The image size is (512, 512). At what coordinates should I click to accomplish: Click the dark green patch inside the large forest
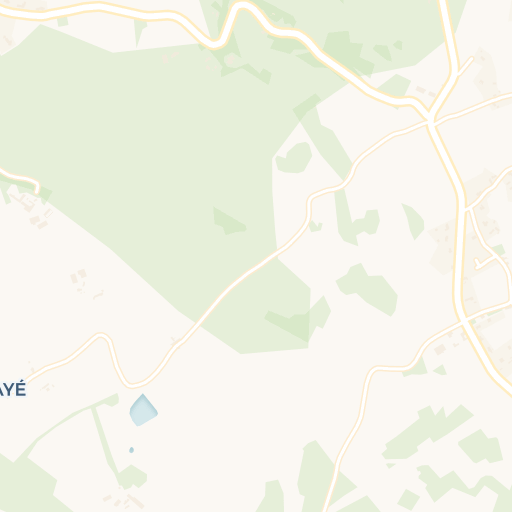point(229,221)
